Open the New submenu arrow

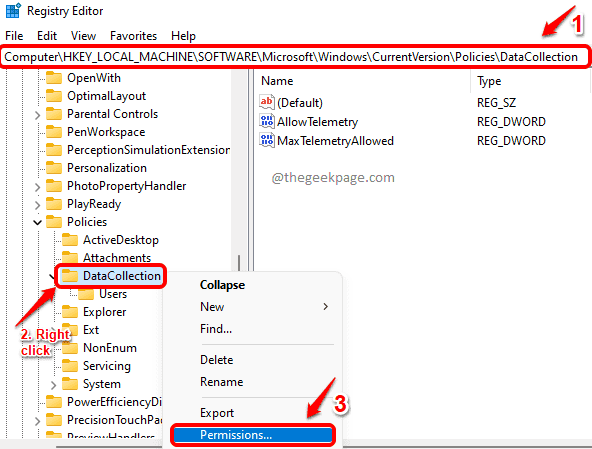[x=325, y=307]
